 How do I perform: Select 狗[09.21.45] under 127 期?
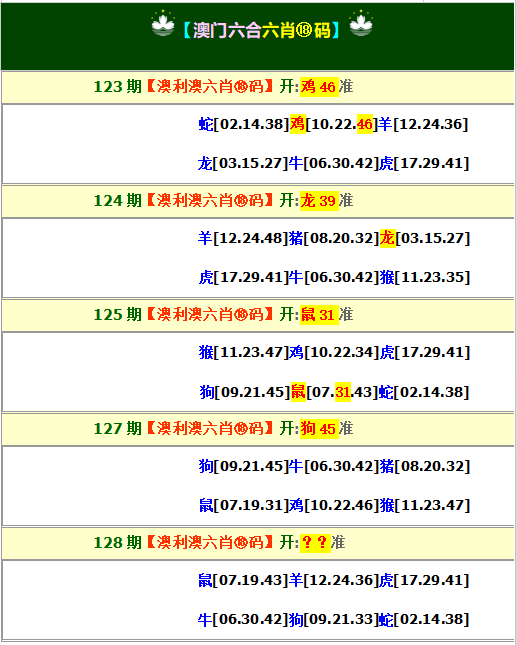point(243,466)
